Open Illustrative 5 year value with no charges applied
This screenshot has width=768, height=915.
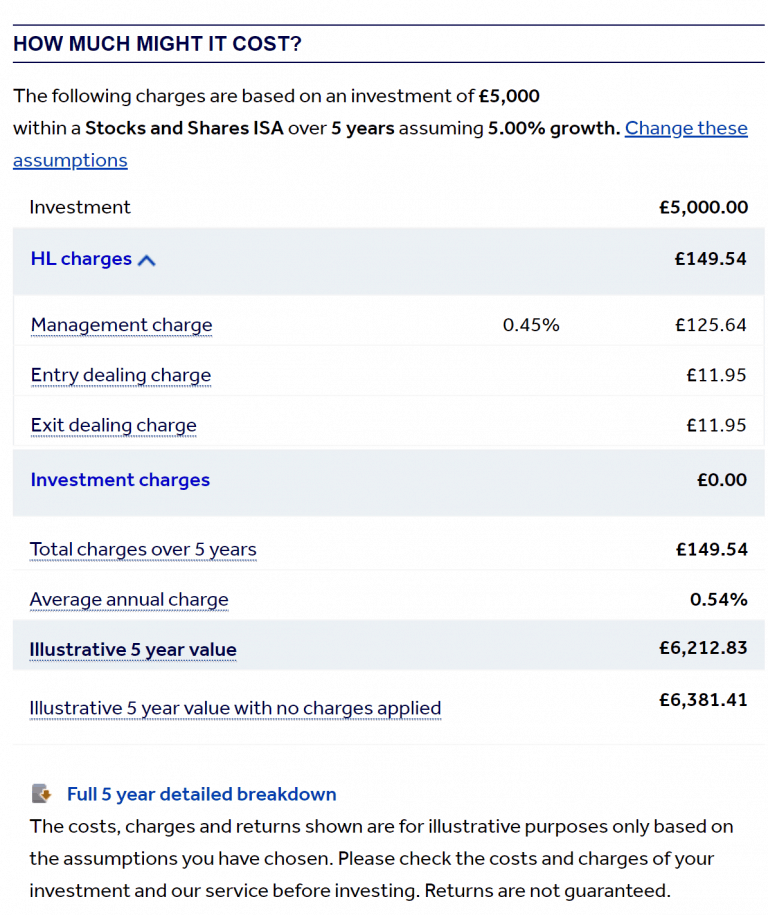236,708
